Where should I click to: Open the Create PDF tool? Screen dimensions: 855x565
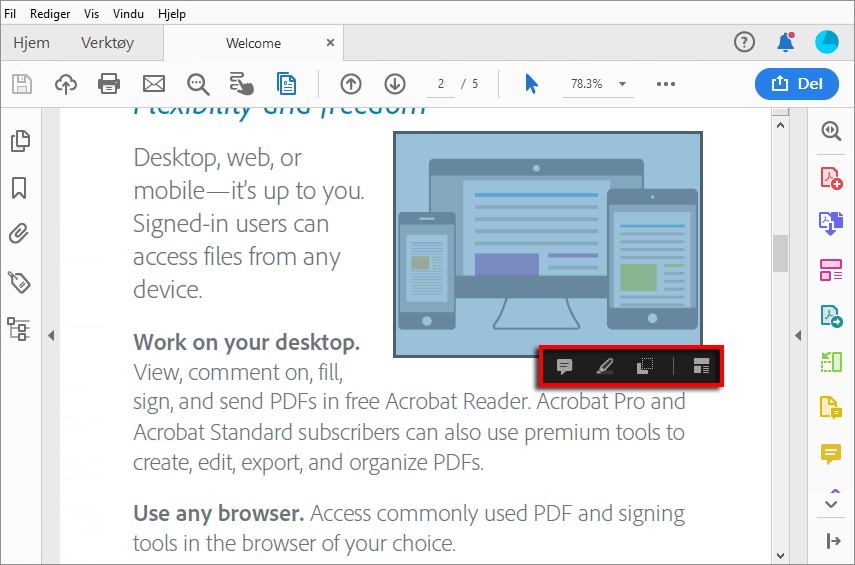click(x=832, y=178)
